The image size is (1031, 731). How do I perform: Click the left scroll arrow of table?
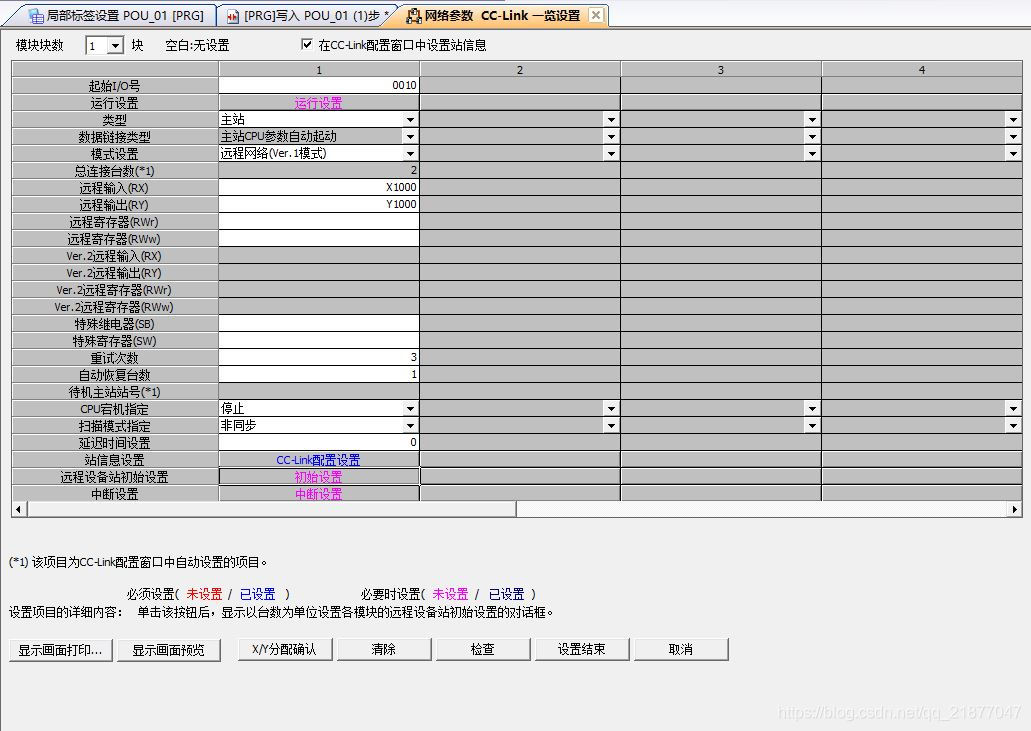pos(19,509)
